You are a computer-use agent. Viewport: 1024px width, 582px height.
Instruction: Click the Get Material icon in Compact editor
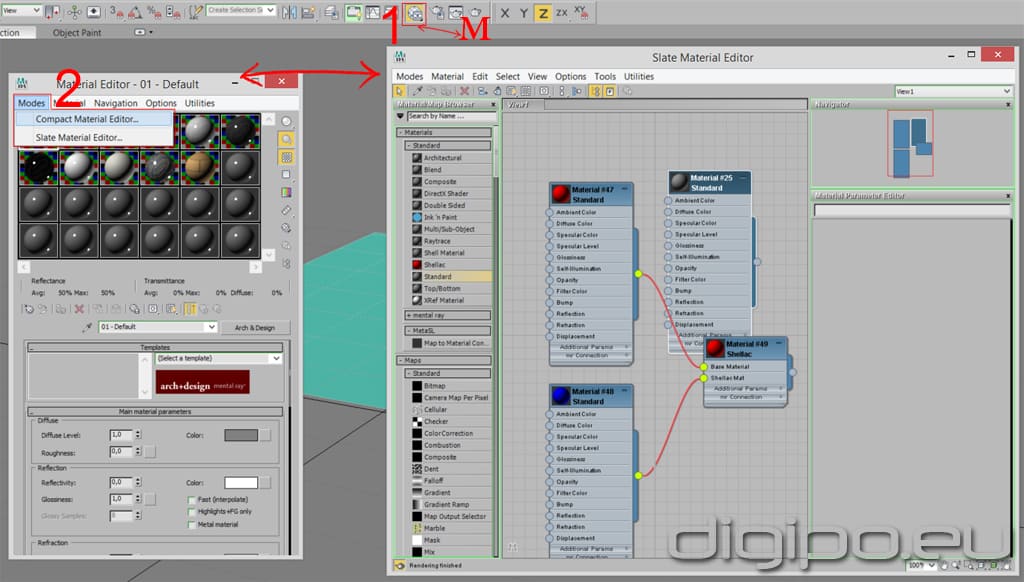click(x=27, y=310)
